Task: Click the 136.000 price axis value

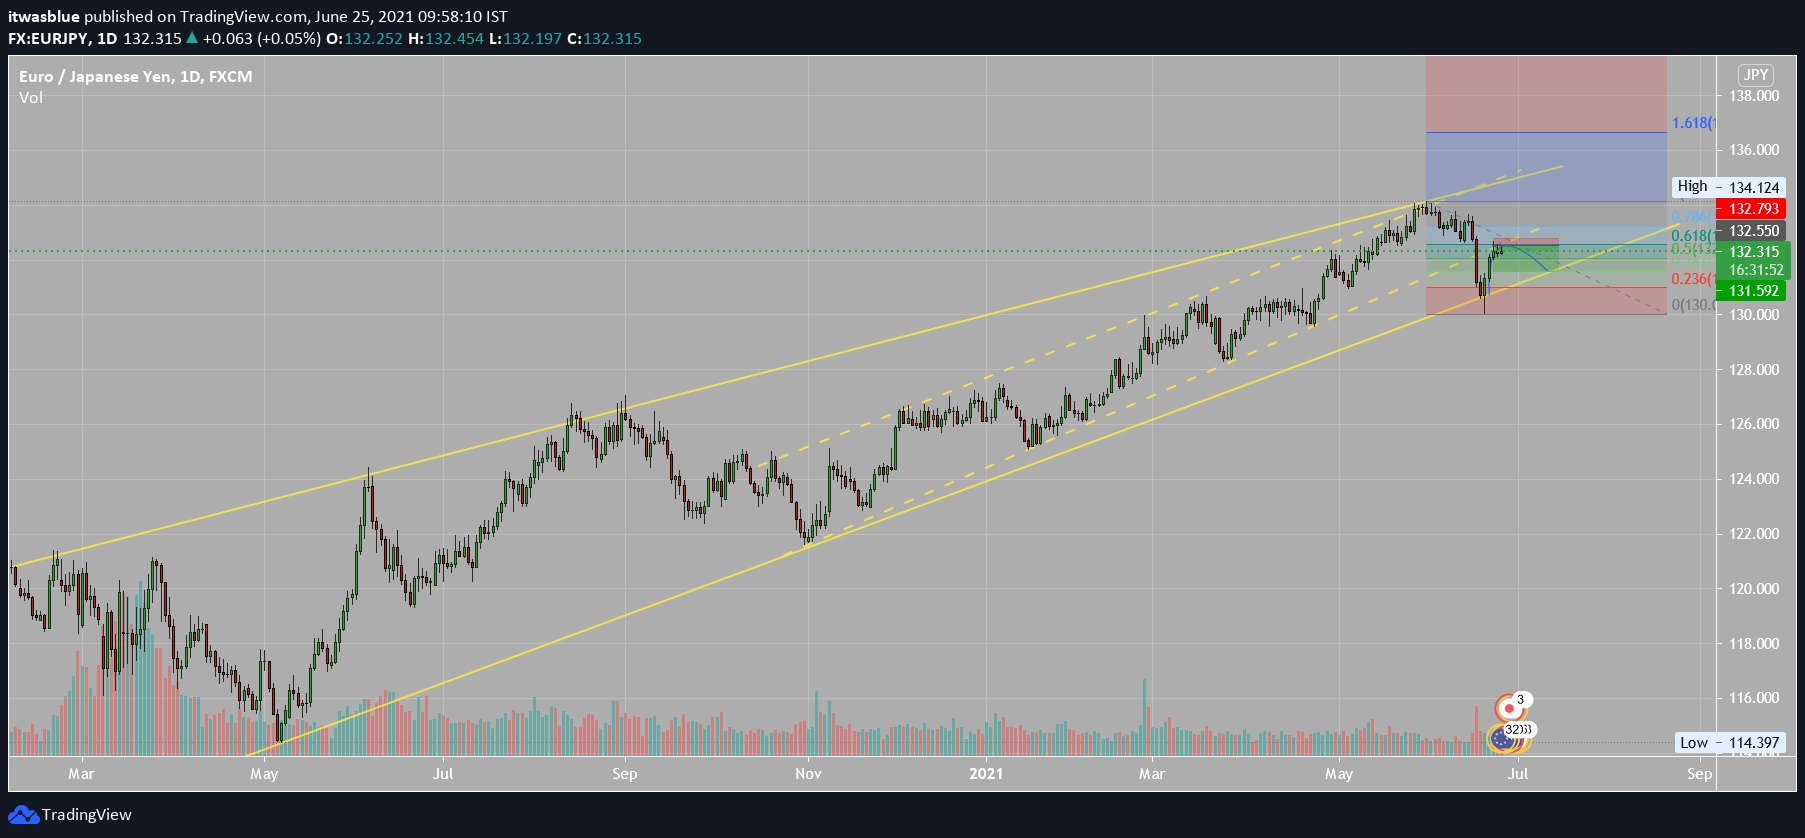Action: coord(1754,150)
